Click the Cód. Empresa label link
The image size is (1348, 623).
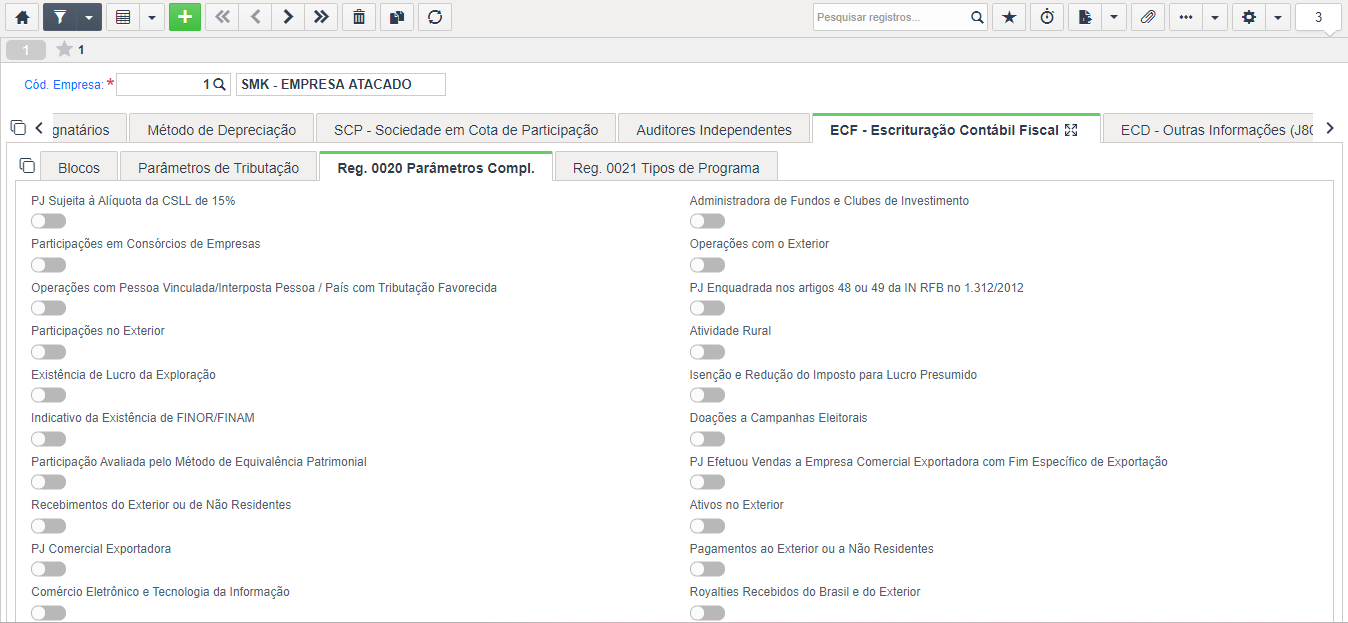pyautogui.click(x=64, y=85)
